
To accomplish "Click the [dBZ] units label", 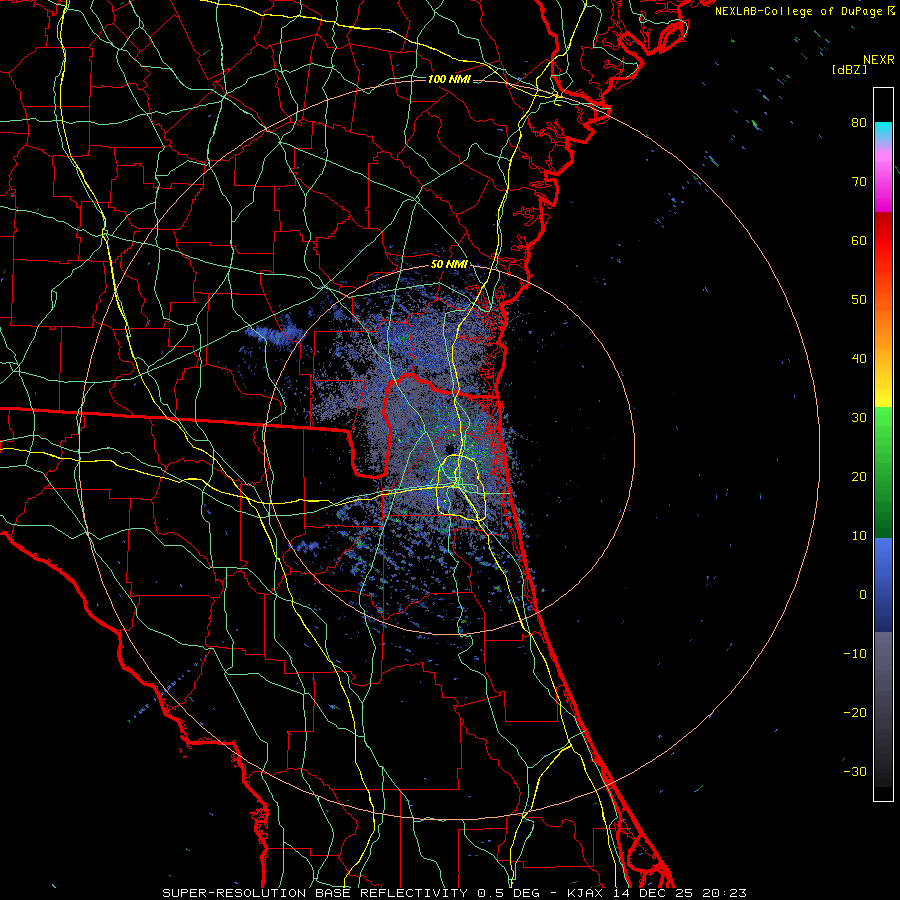I will click(849, 69).
